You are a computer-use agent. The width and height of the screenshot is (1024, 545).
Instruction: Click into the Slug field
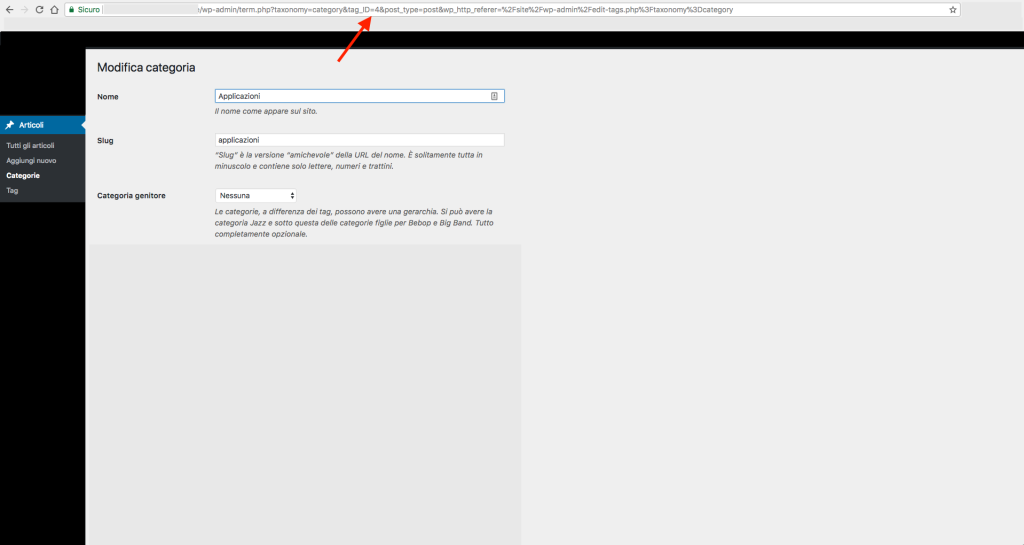click(x=359, y=140)
